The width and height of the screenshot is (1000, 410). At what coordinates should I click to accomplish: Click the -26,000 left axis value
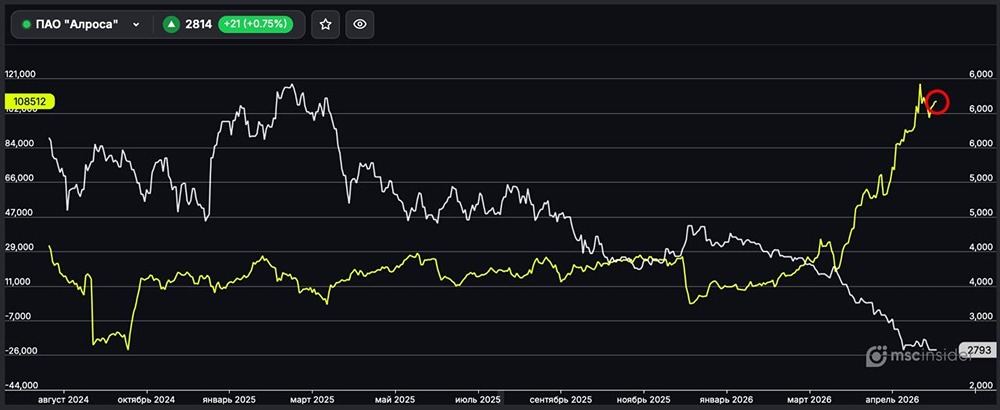coord(20,351)
